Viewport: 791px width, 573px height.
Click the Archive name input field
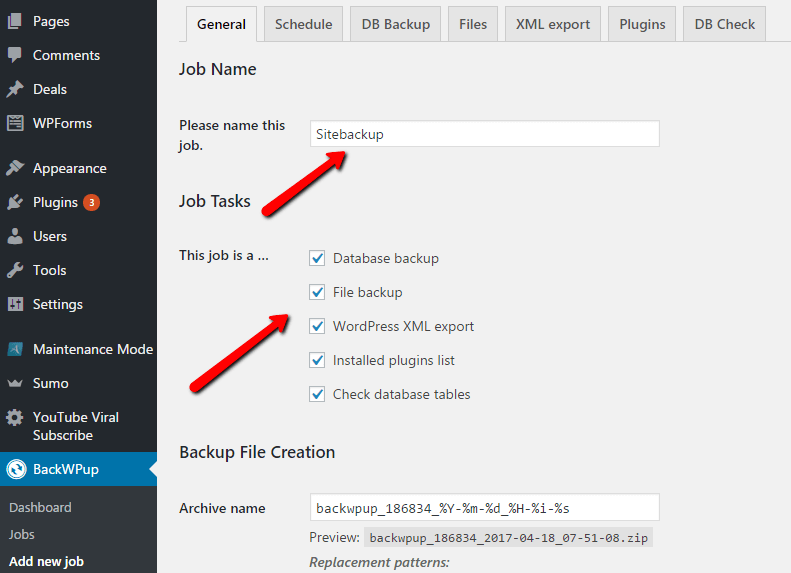click(x=485, y=507)
